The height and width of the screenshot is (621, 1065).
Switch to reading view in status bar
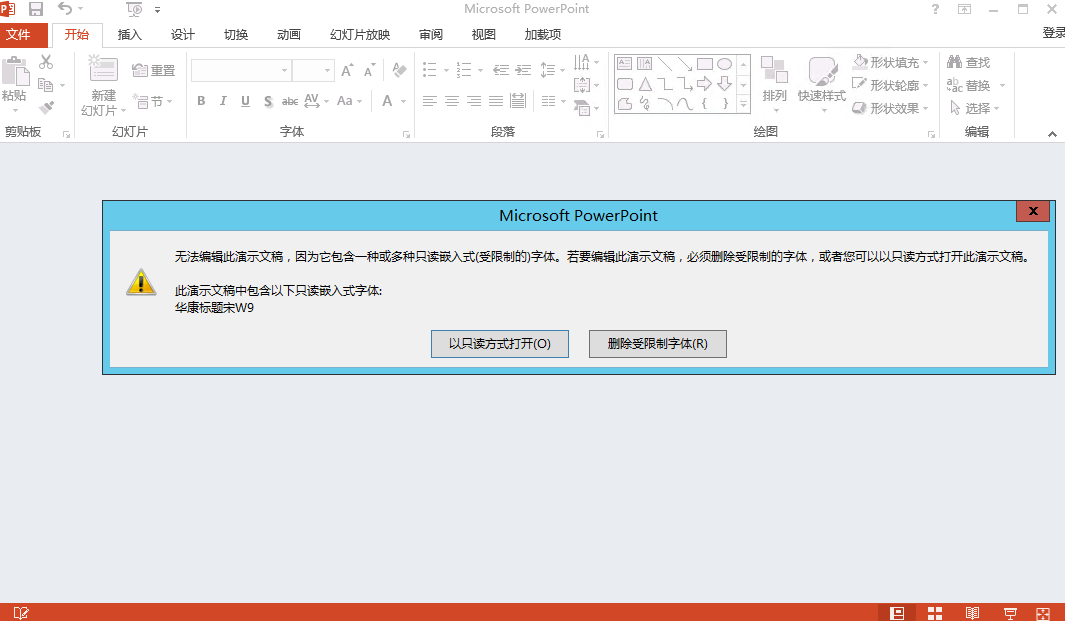pyautogui.click(x=972, y=613)
